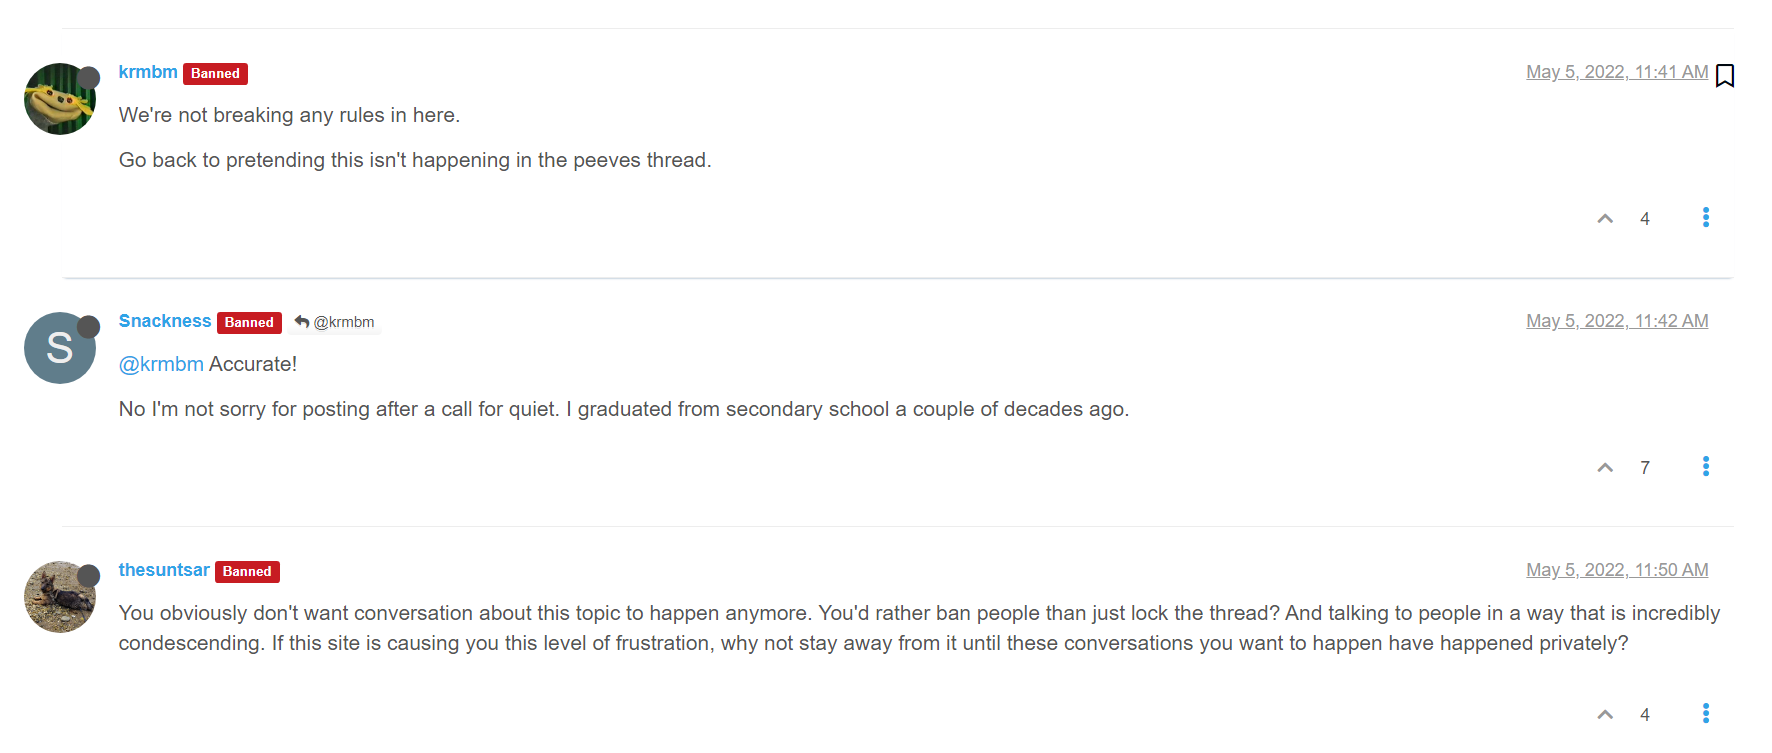Screen dimensions: 1772x753
Task: Upvote Snackness's reply post
Action: click(1605, 468)
